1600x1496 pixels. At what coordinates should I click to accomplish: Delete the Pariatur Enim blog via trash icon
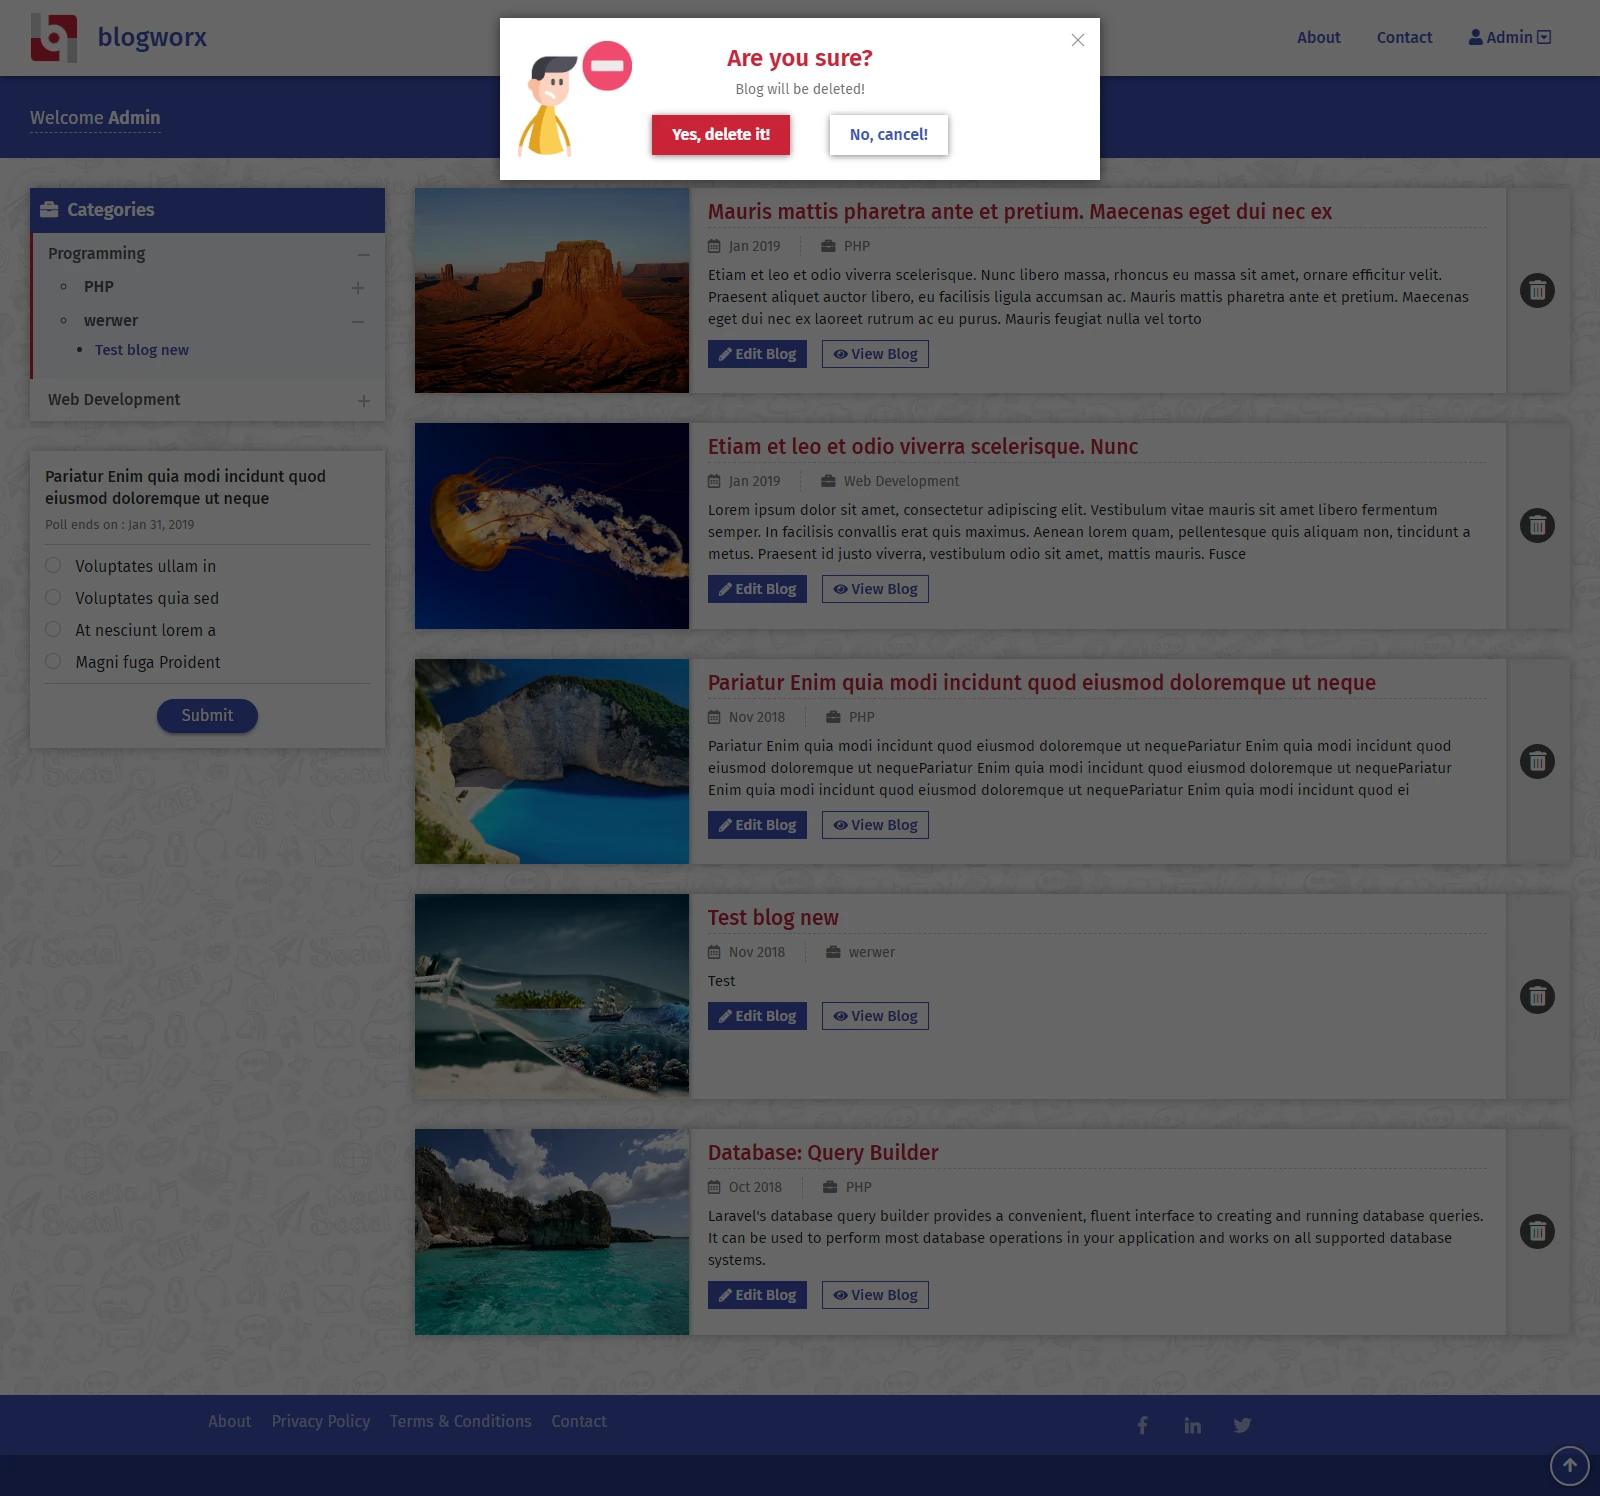click(1537, 761)
